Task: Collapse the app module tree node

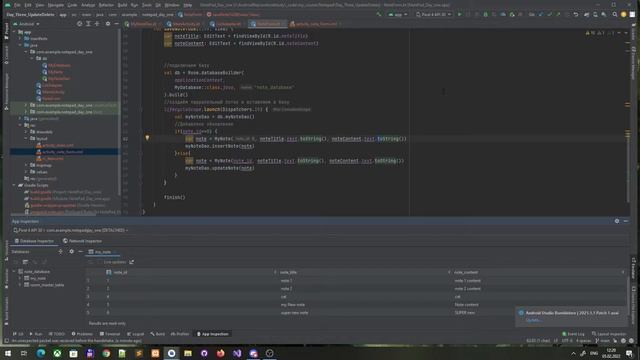Action: point(14,32)
